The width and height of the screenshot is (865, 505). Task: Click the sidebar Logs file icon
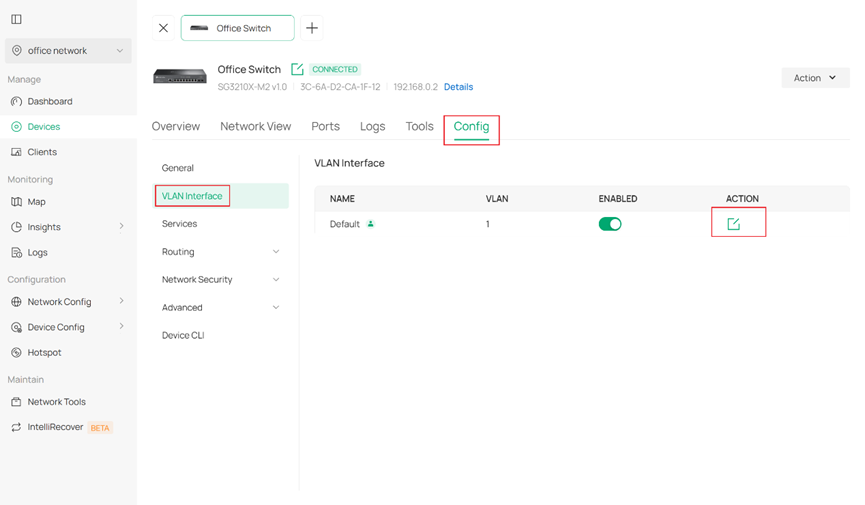click(17, 253)
